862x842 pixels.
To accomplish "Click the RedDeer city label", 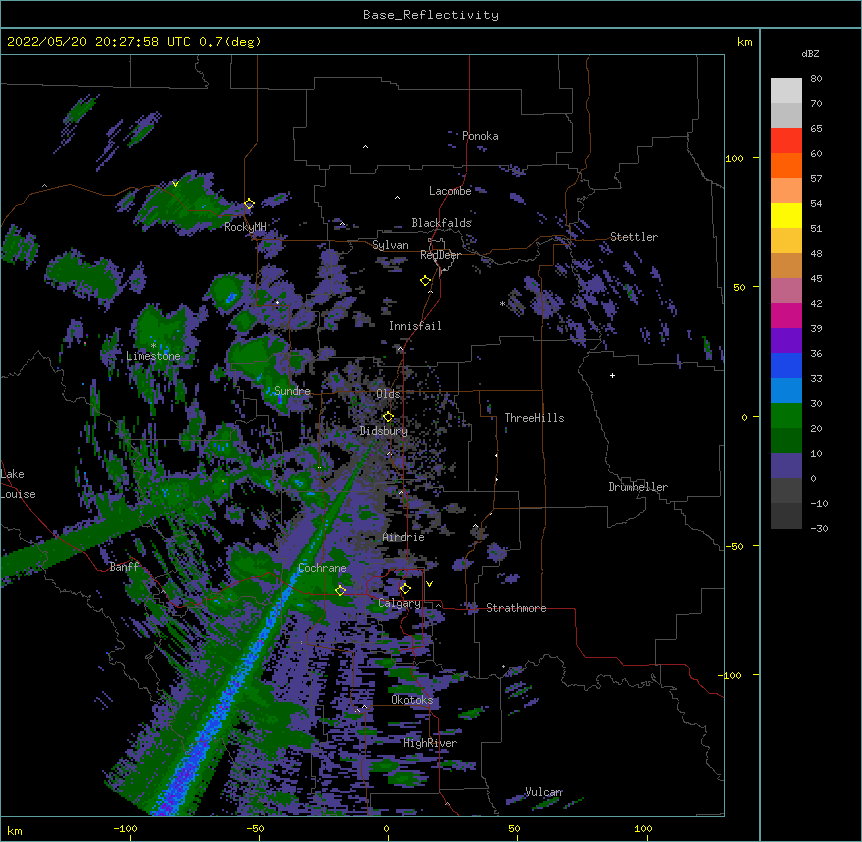I will pos(440,255).
